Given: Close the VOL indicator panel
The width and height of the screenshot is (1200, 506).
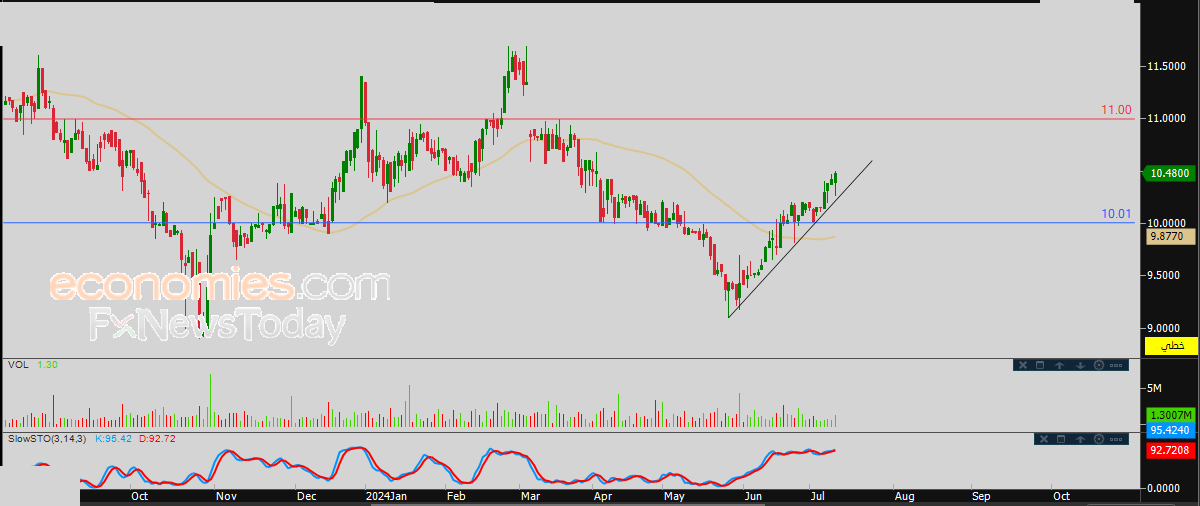Looking at the screenshot, I should click(1022, 365).
